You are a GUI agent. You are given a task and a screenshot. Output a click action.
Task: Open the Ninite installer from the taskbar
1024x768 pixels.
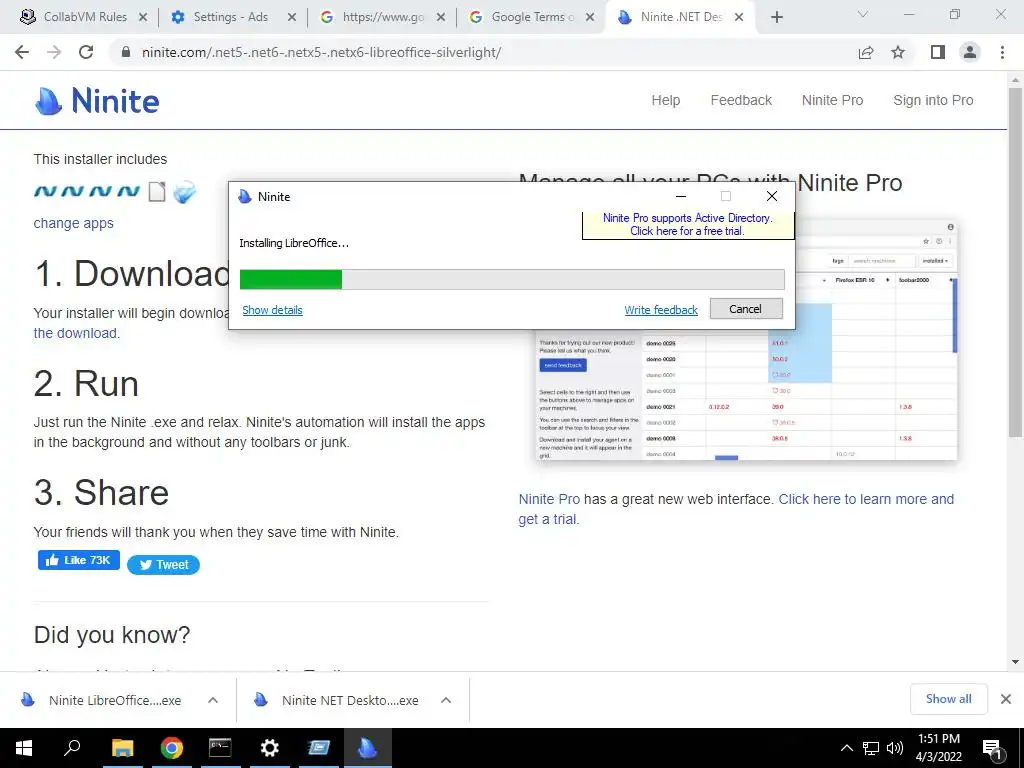(x=368, y=748)
